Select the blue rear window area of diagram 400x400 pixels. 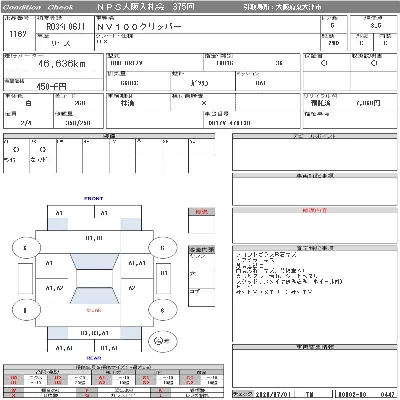(x=94, y=296)
